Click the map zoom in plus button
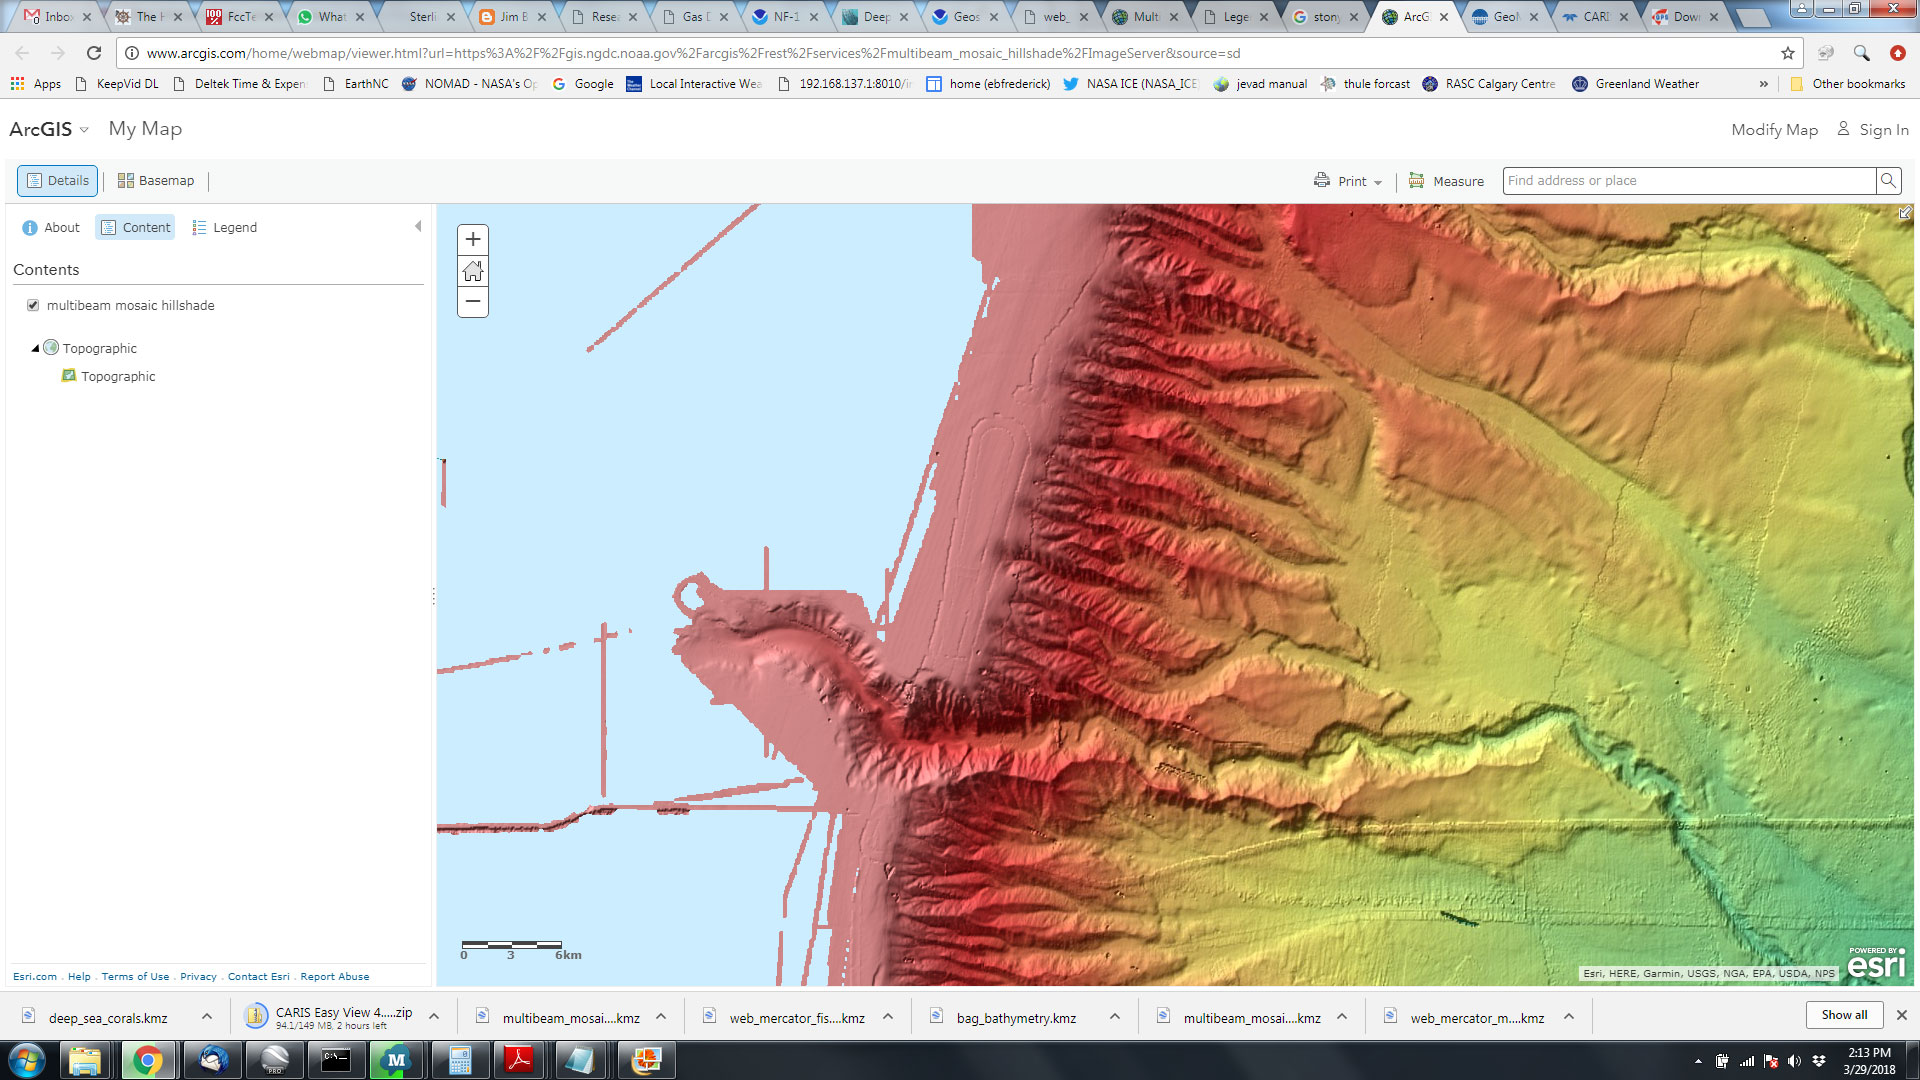 [473, 239]
